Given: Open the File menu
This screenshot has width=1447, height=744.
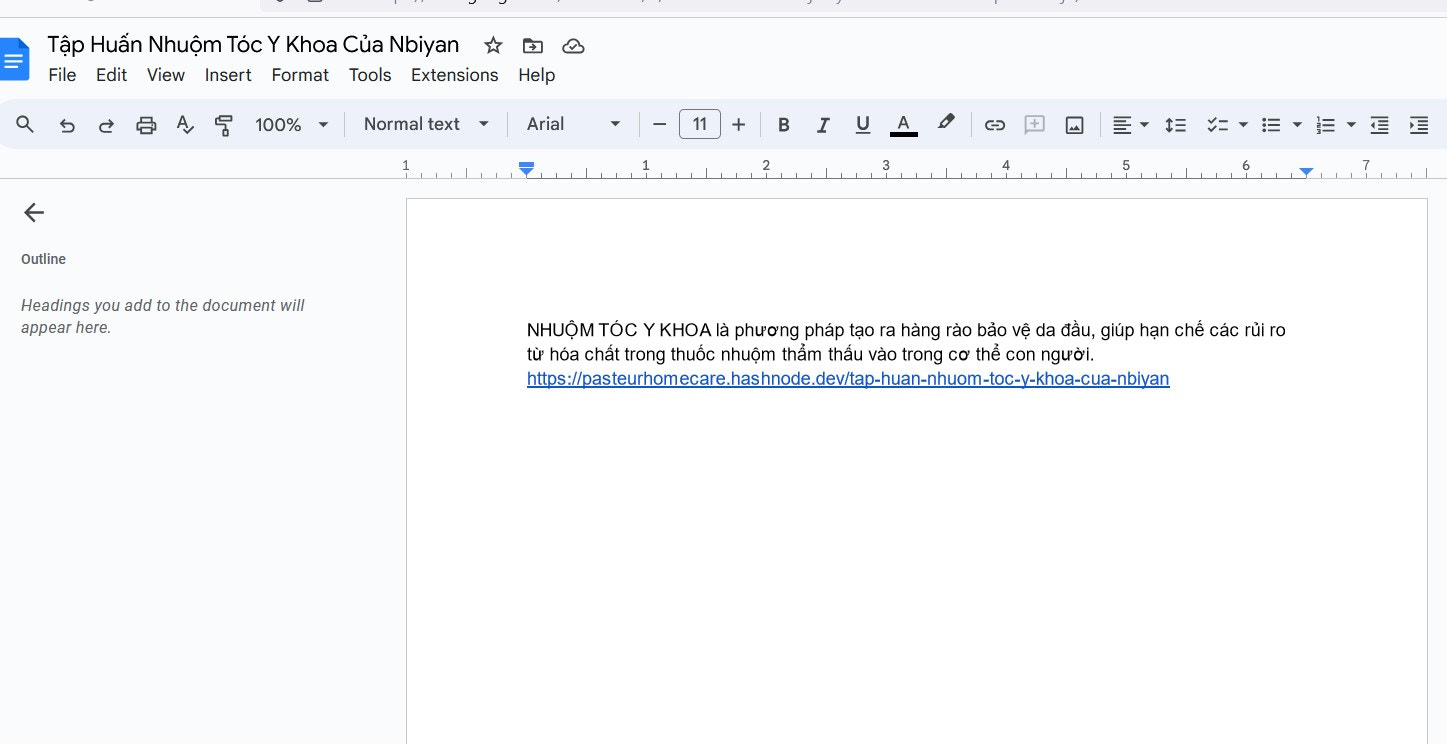Looking at the screenshot, I should [x=62, y=75].
